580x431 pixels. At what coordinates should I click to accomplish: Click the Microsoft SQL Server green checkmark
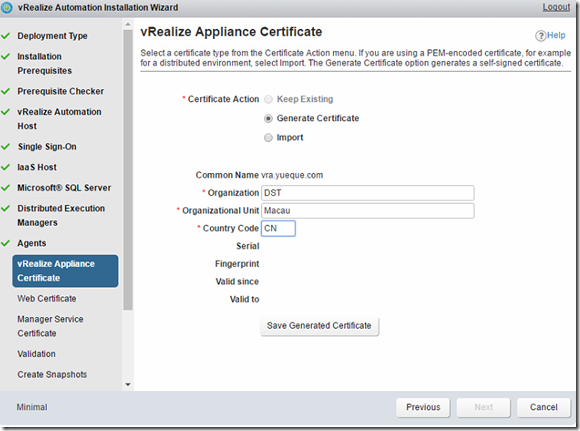click(x=6, y=188)
